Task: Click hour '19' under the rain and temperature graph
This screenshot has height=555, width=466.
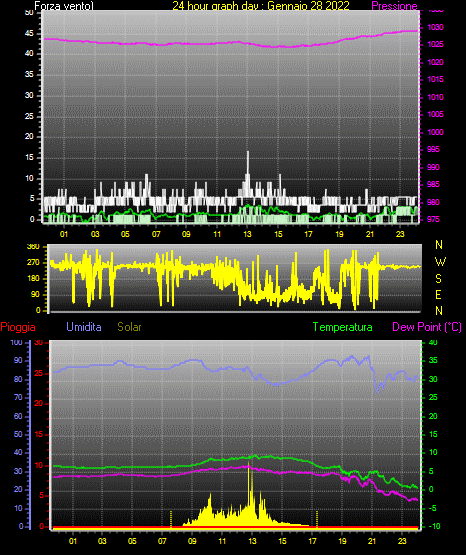Action: (342, 541)
